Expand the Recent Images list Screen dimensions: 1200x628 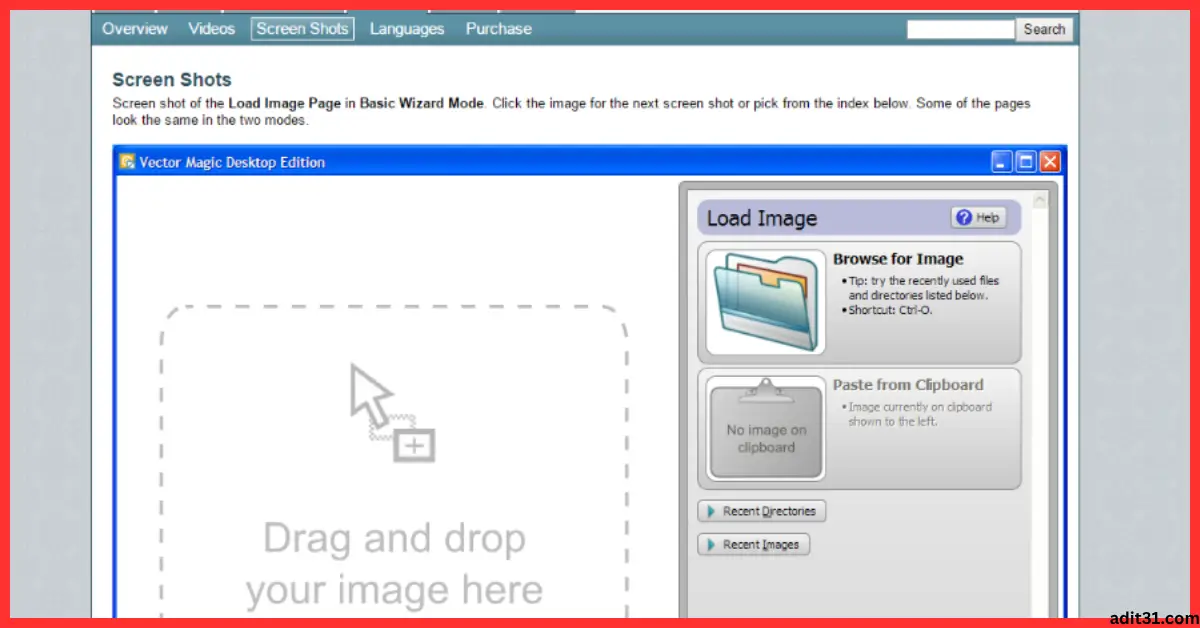pyautogui.click(x=753, y=545)
